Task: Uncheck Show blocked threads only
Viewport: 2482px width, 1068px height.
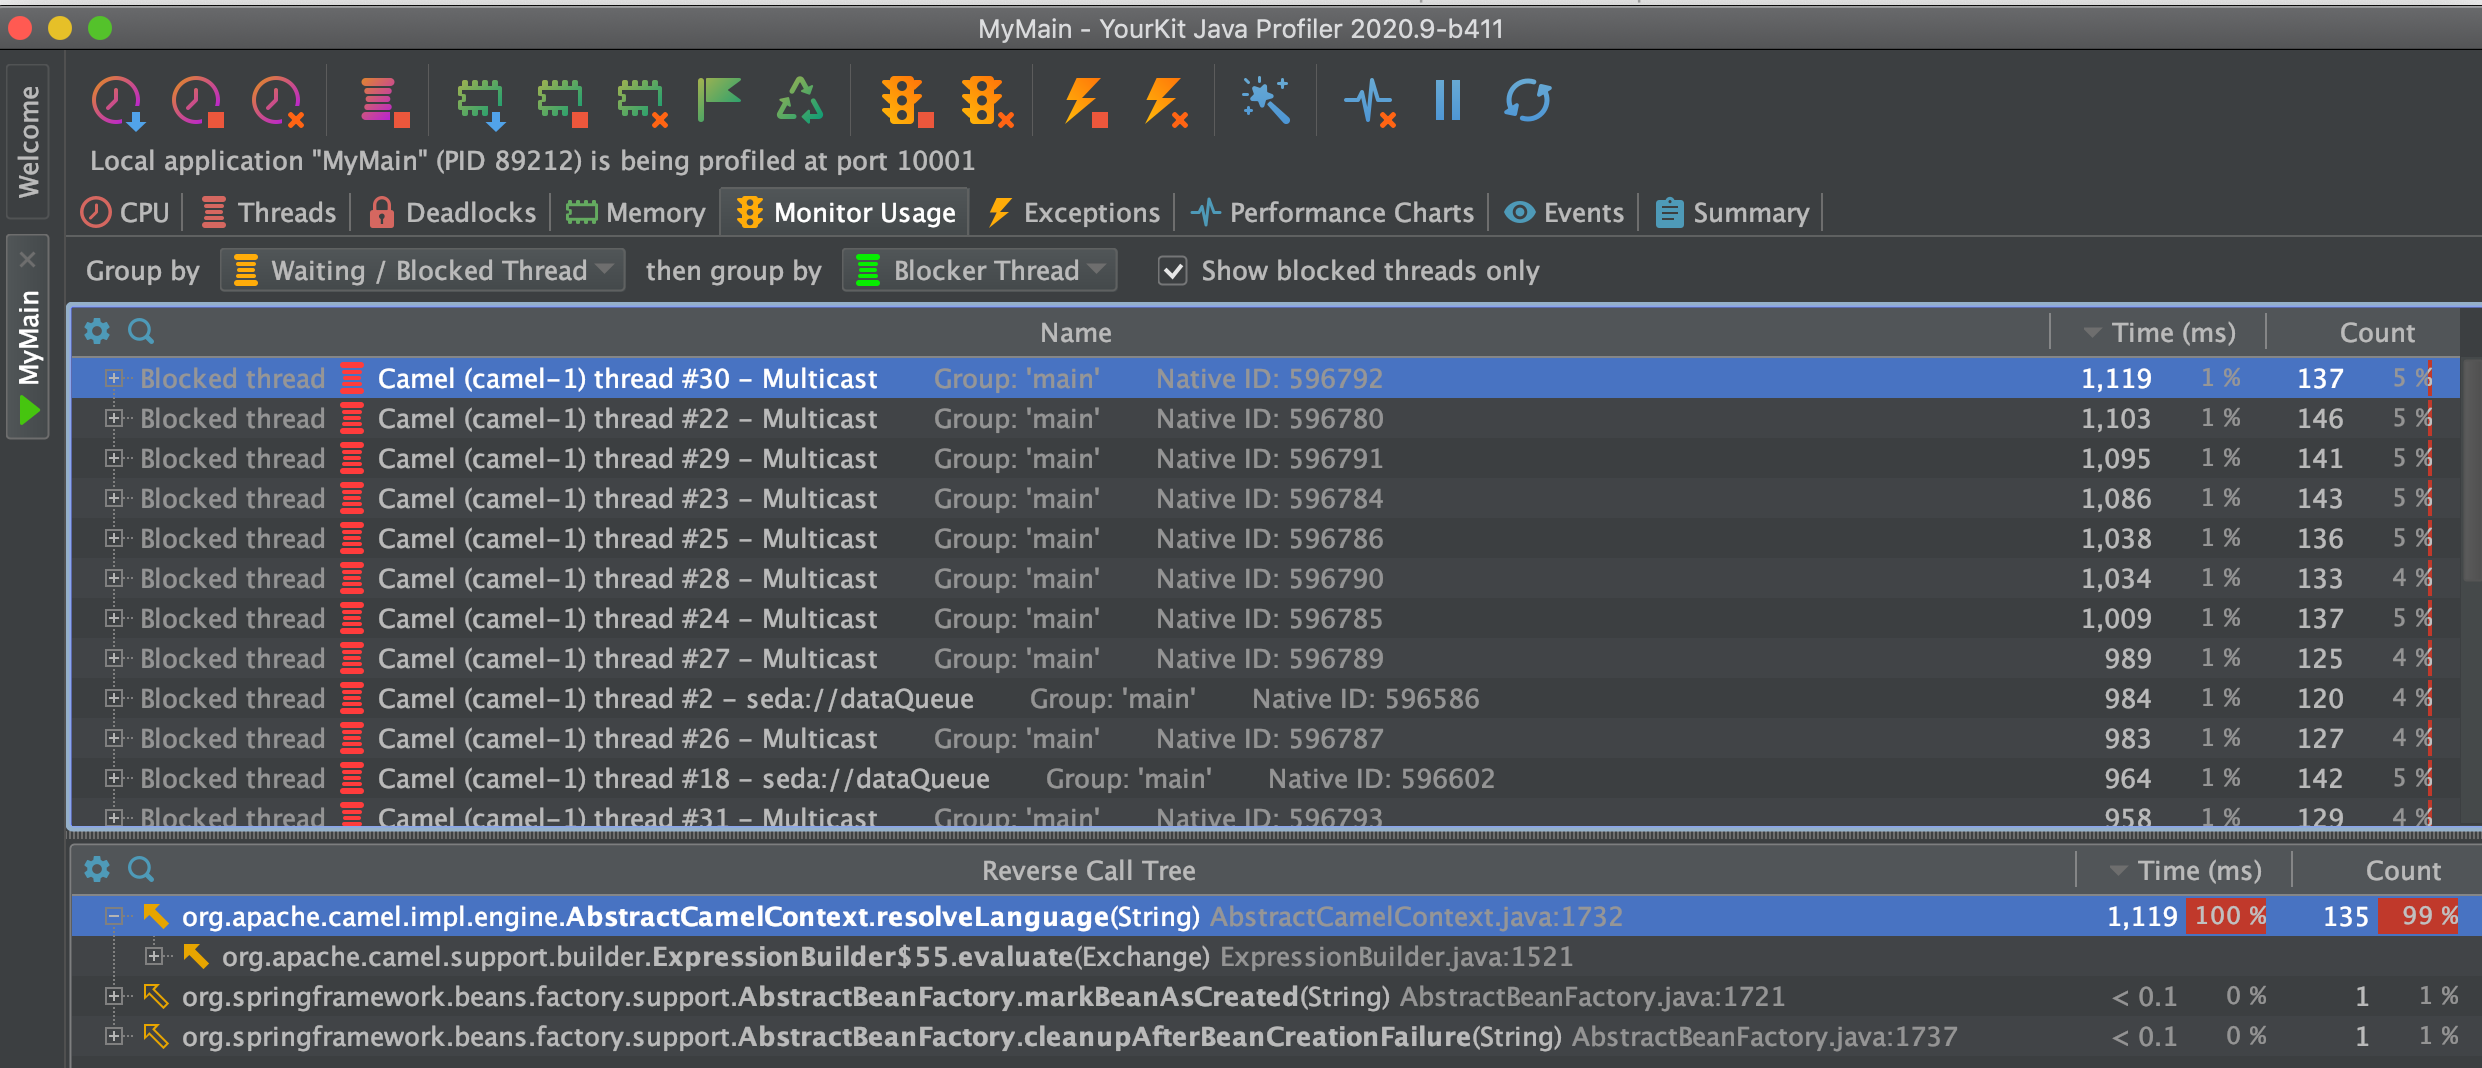Action: pyautogui.click(x=1172, y=271)
